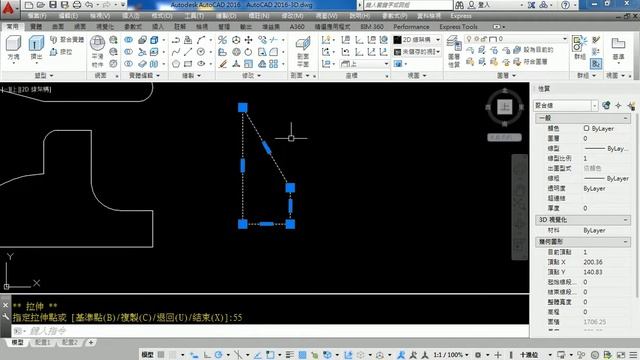Viewport: 640px width, 360px height.
Task: Open the Performance ribbon tab
Action: point(411,26)
